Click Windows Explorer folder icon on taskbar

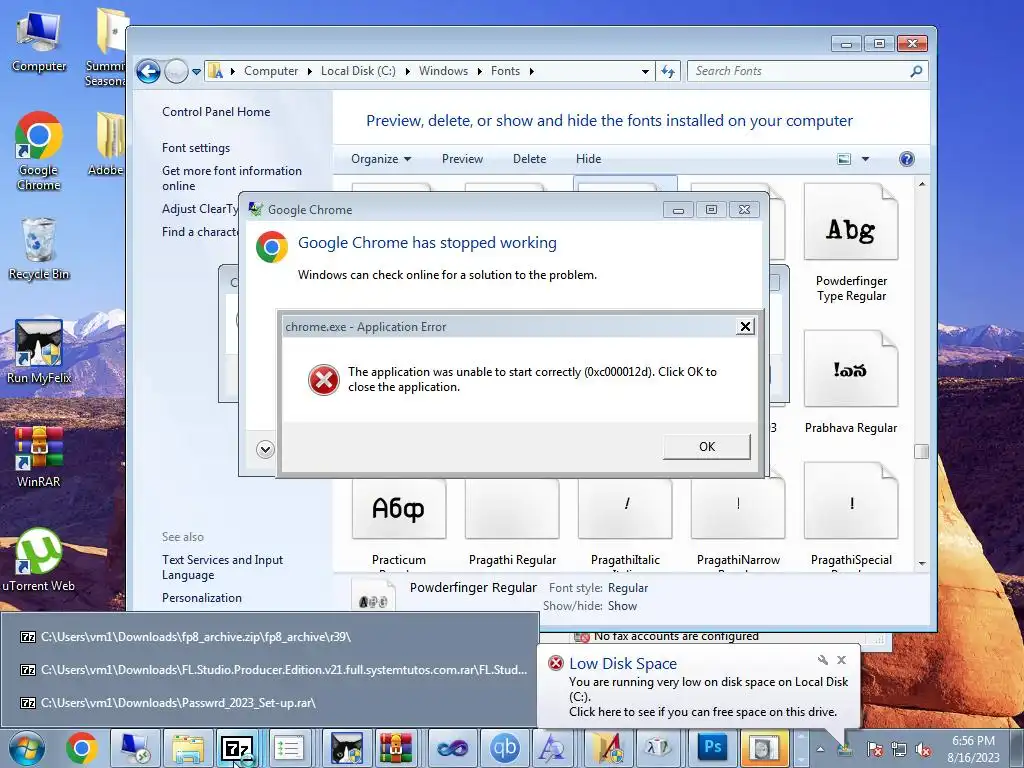pos(188,748)
